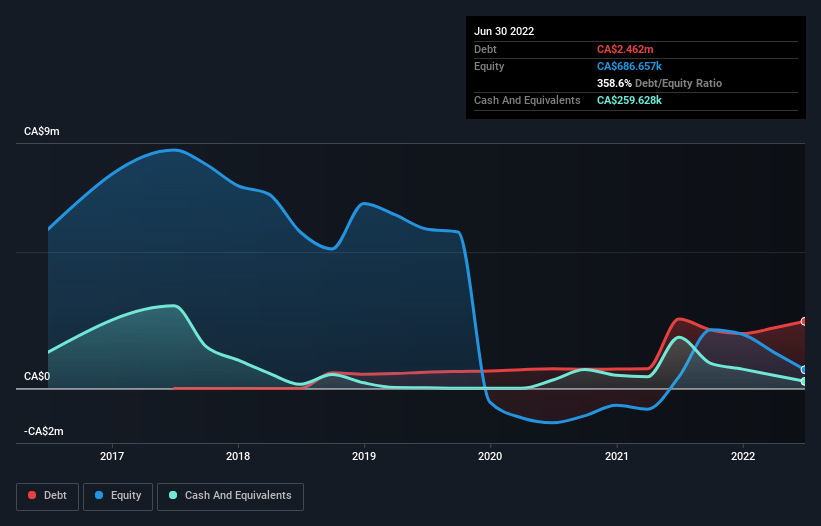Click the blue Equity legend dot

pyautogui.click(x=99, y=495)
